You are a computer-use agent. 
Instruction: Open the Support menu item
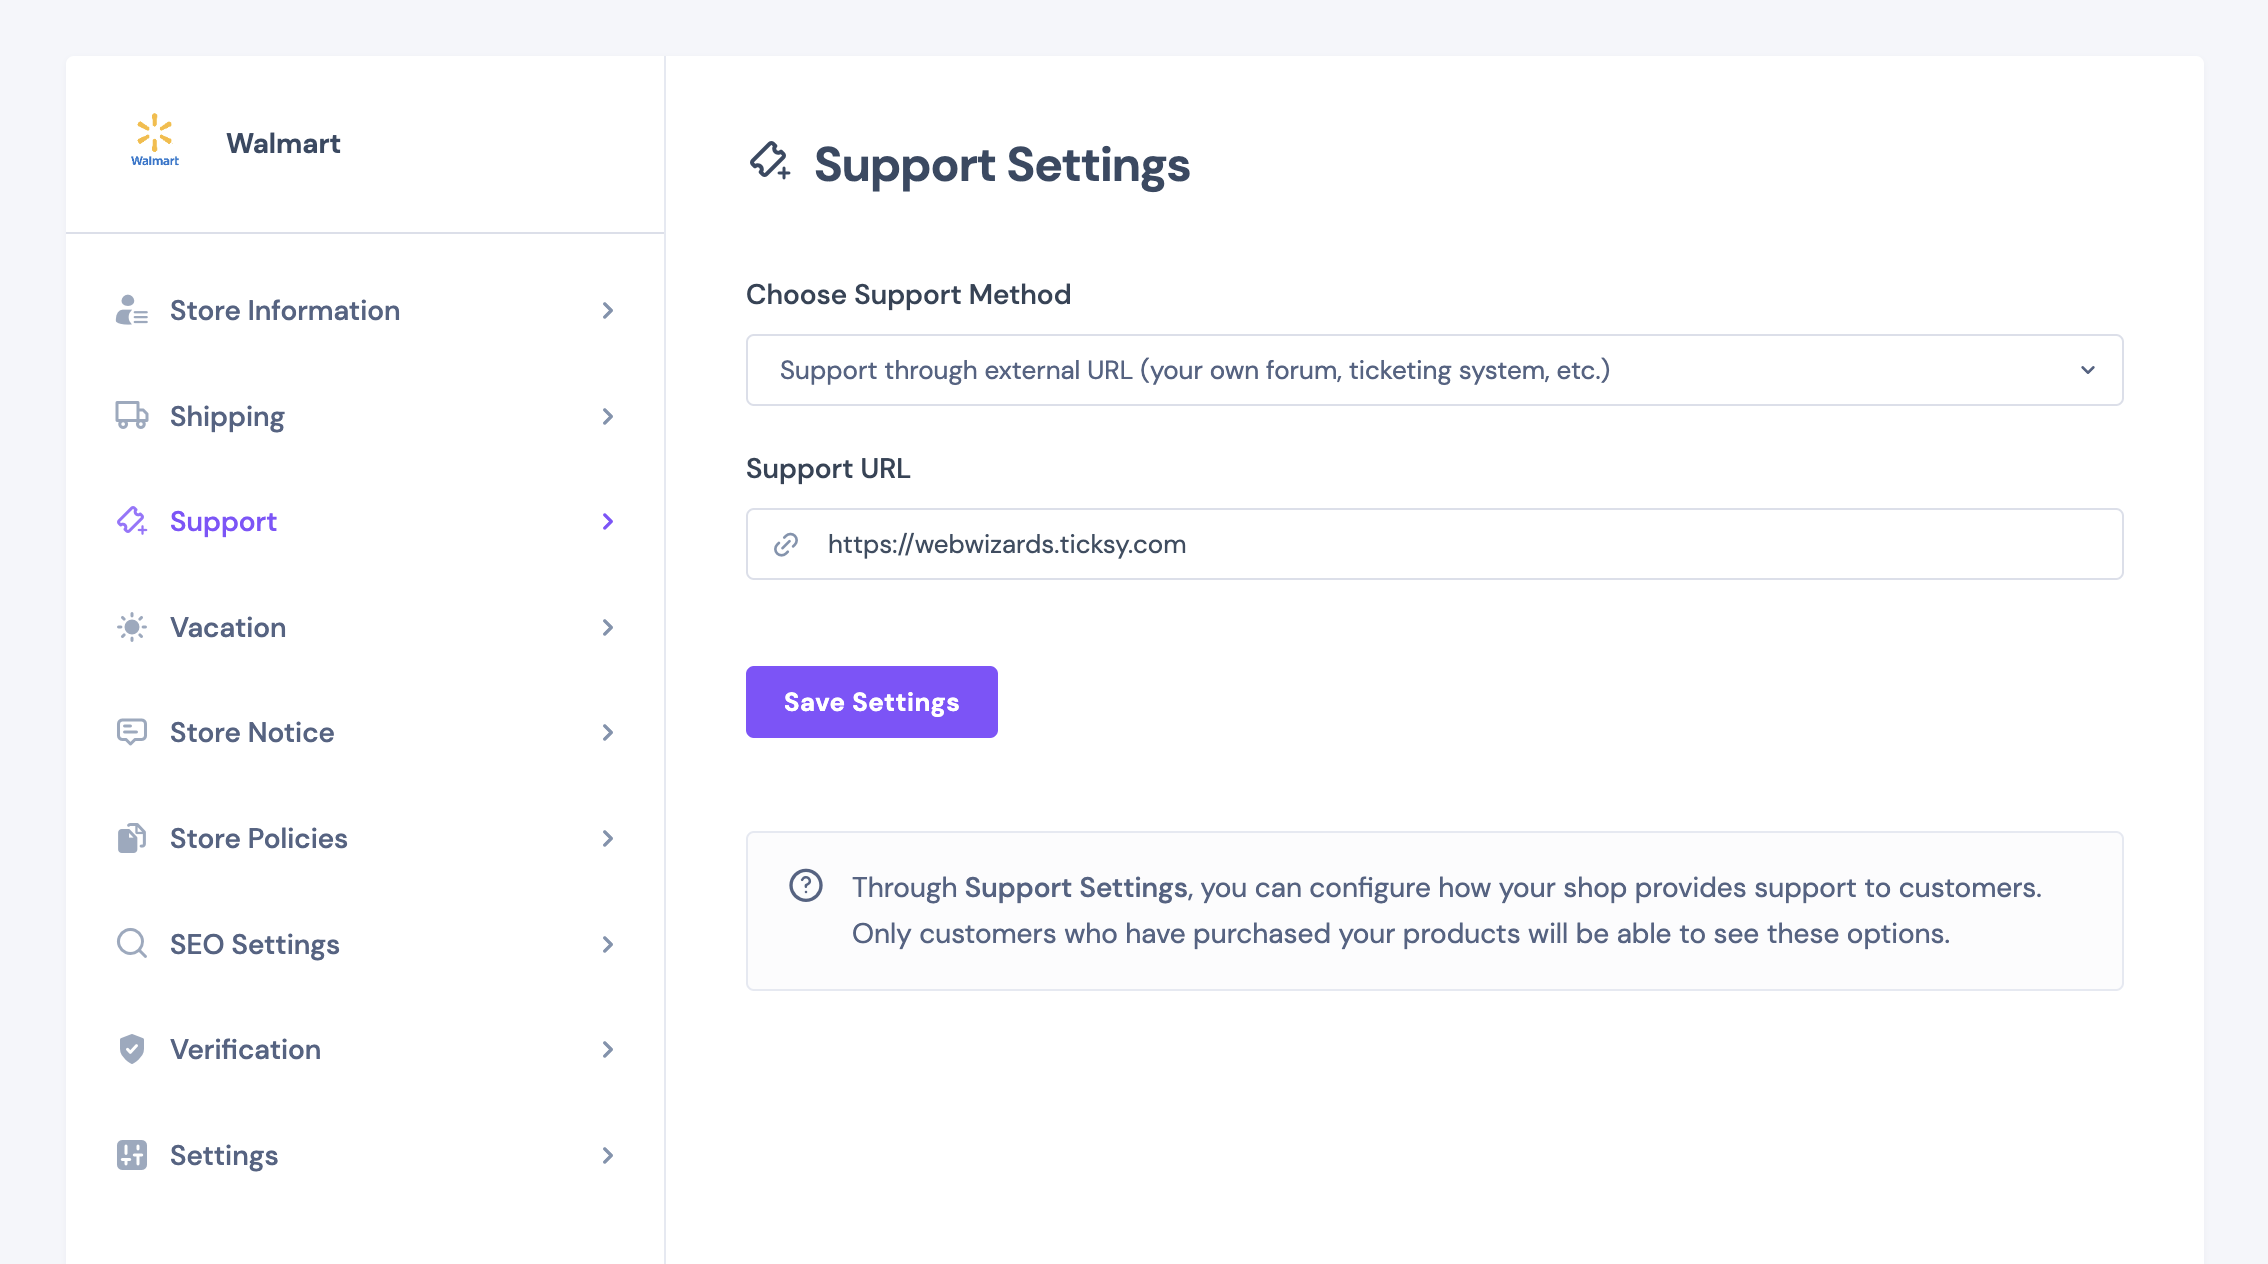223,522
